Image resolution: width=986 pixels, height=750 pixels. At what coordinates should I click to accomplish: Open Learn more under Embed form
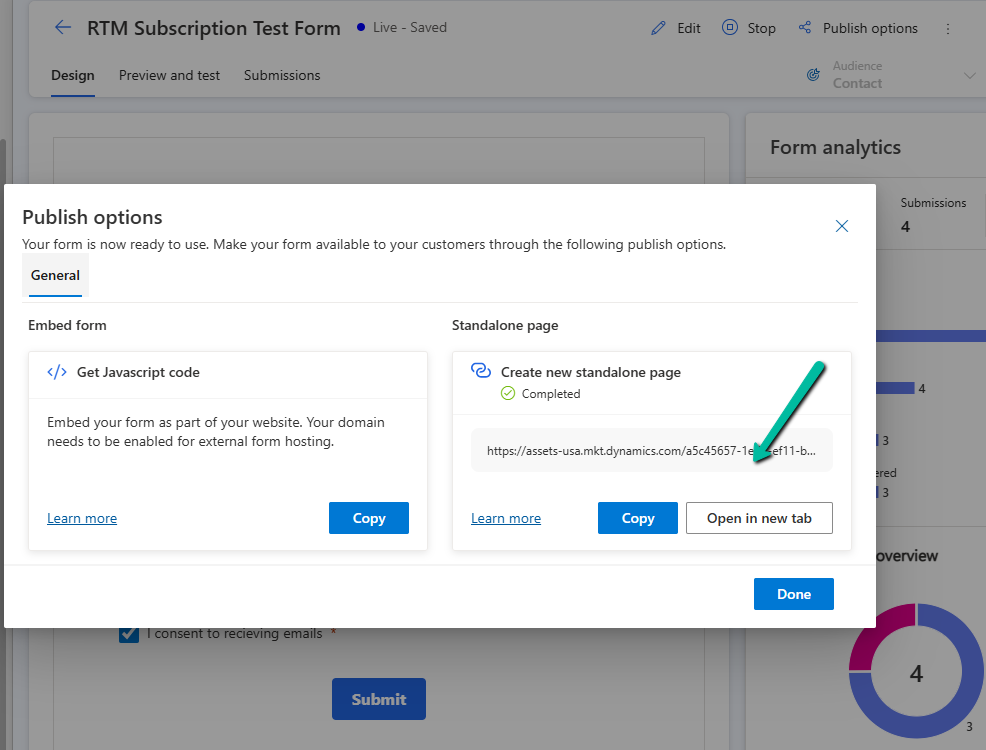click(81, 518)
